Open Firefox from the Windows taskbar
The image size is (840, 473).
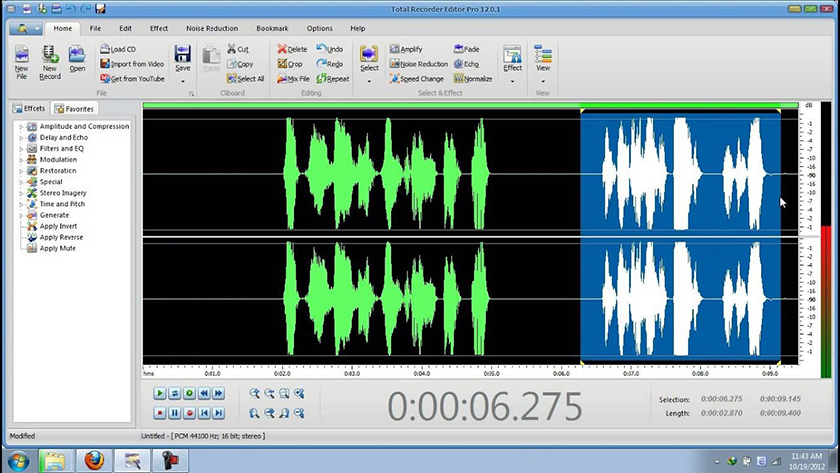pyautogui.click(x=94, y=461)
